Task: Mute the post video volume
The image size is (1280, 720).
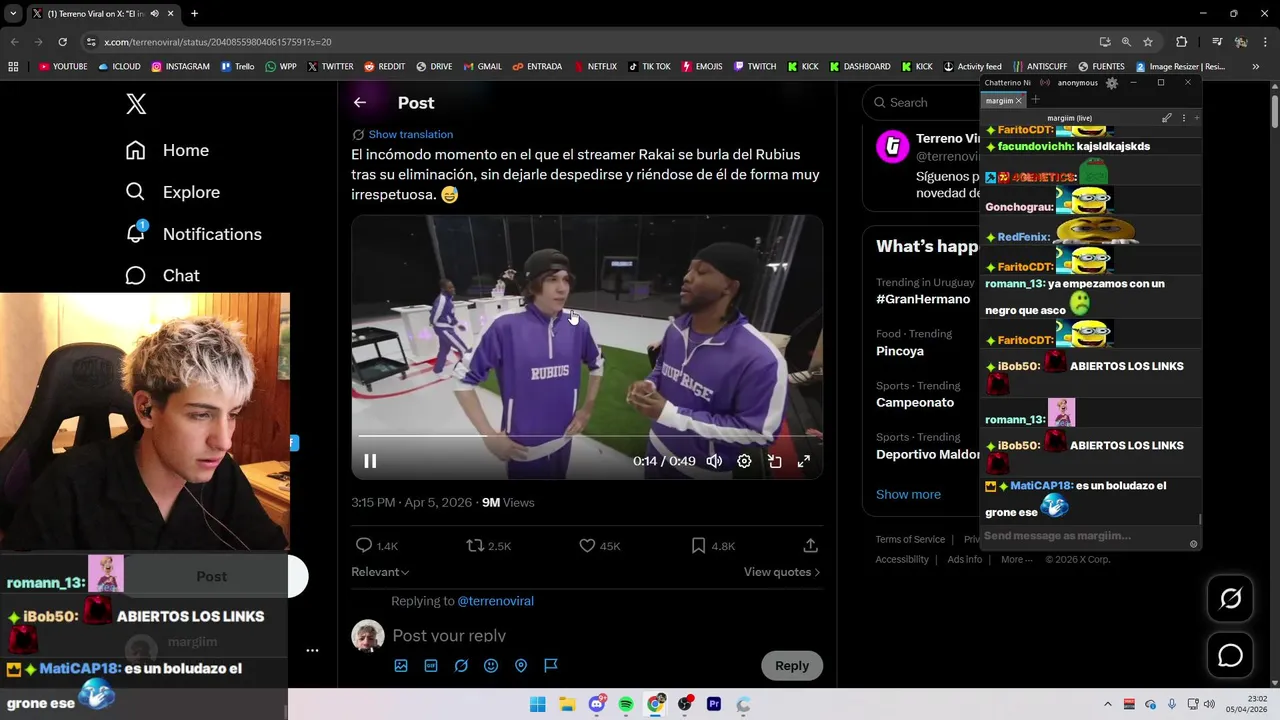Action: (714, 461)
